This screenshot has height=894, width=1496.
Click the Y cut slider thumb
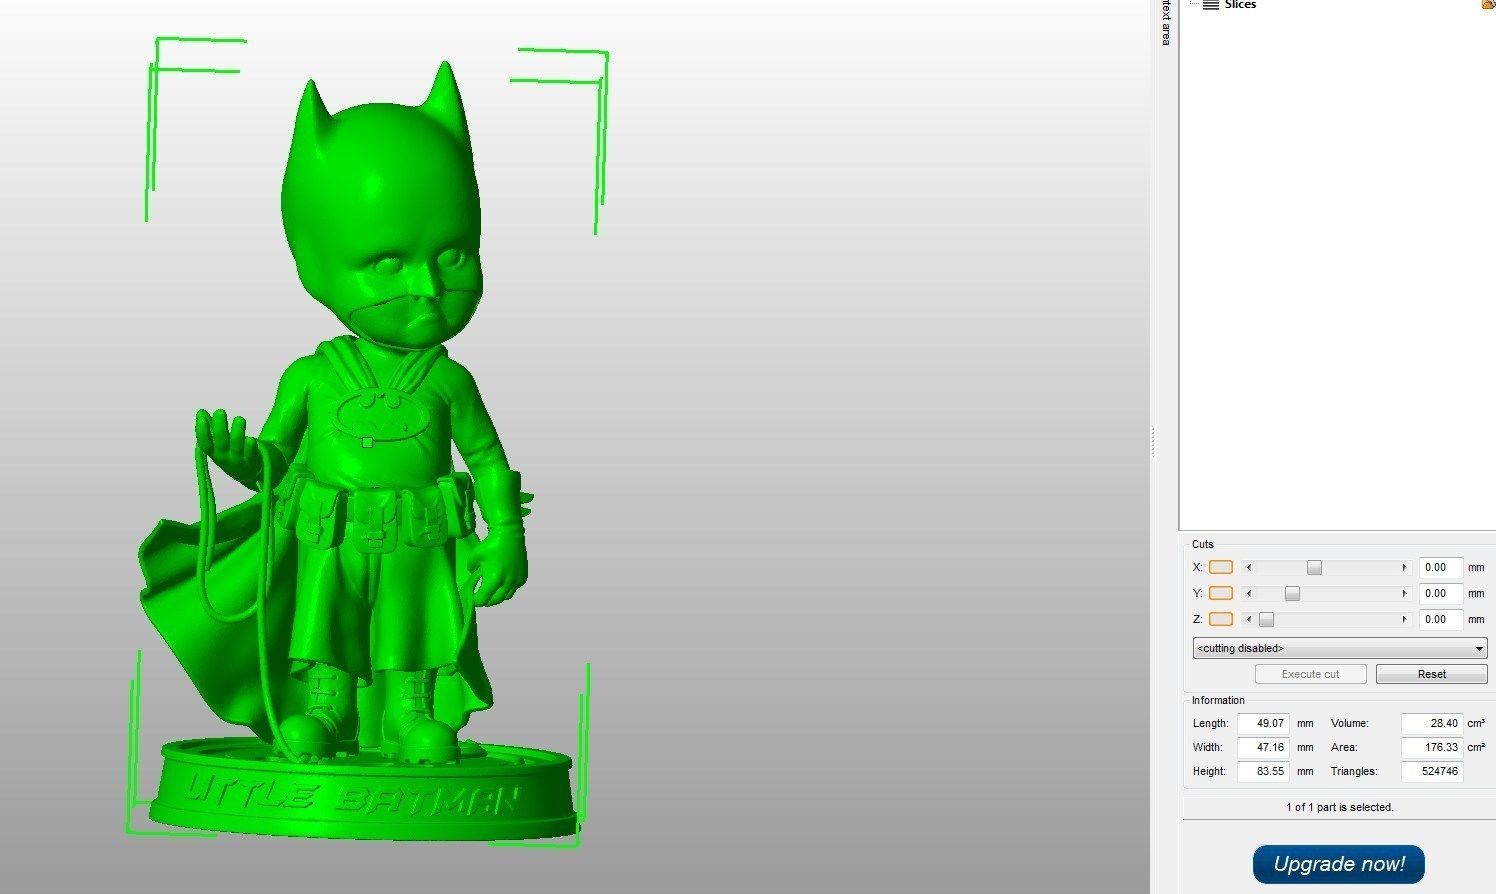[1292, 594]
